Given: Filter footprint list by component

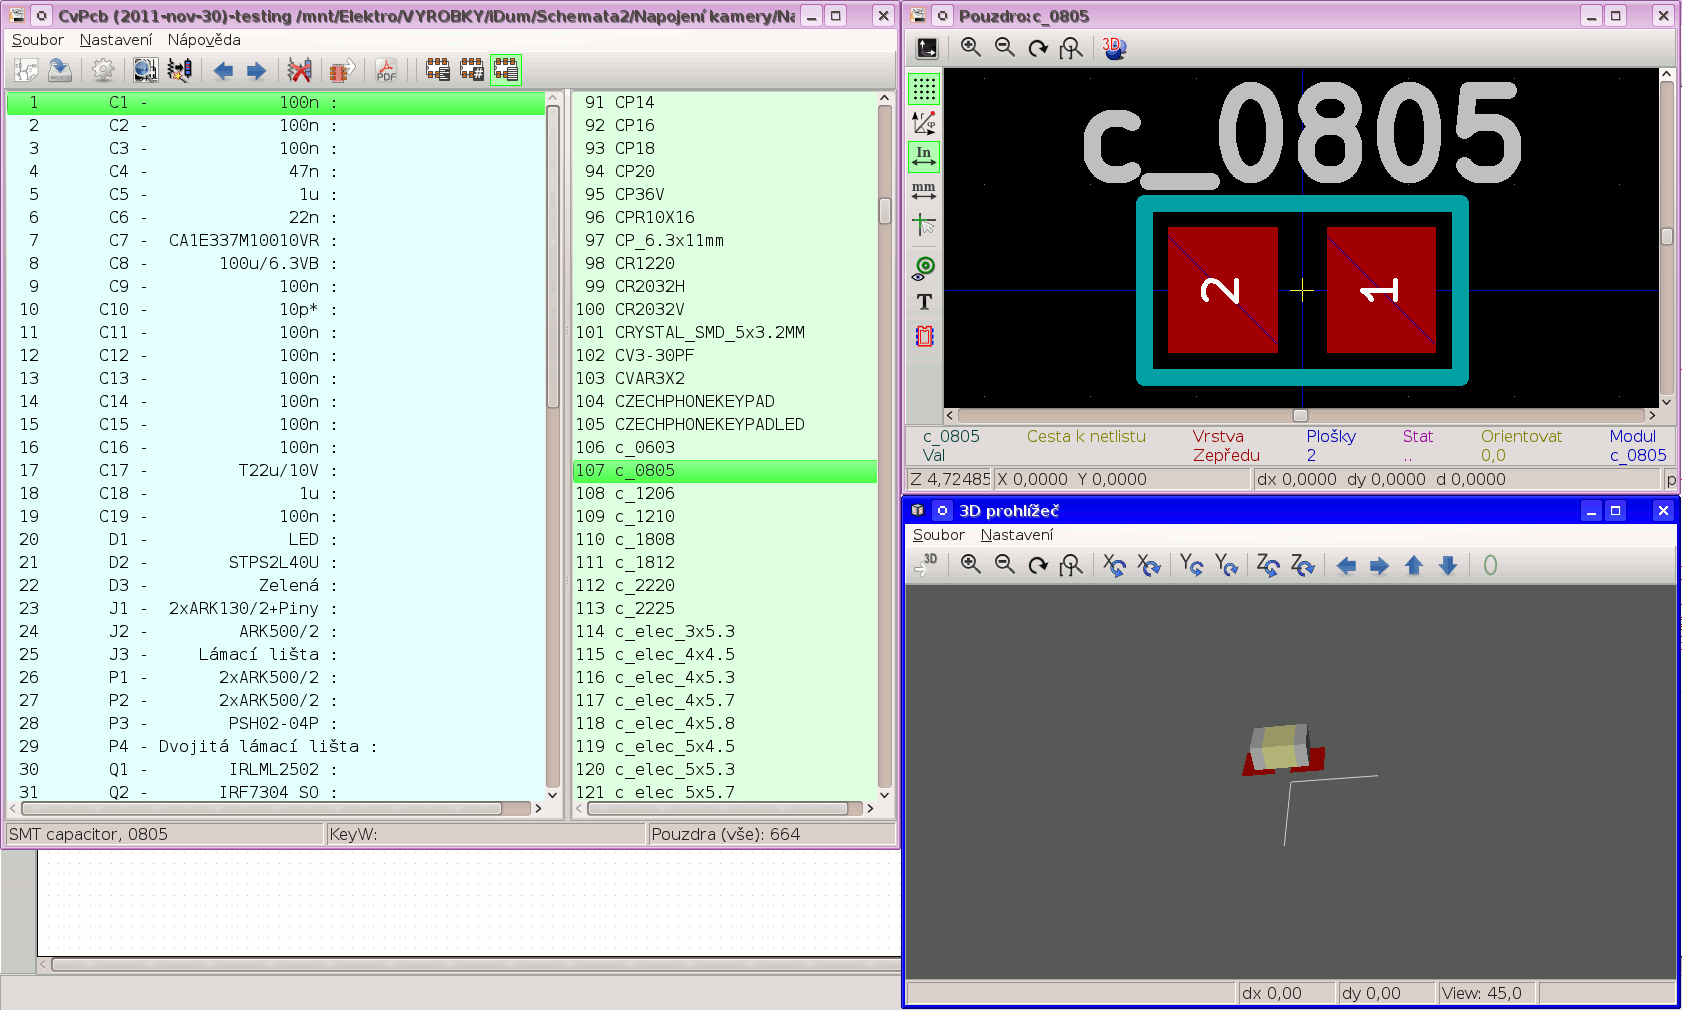Looking at the screenshot, I should pyautogui.click(x=437, y=70).
